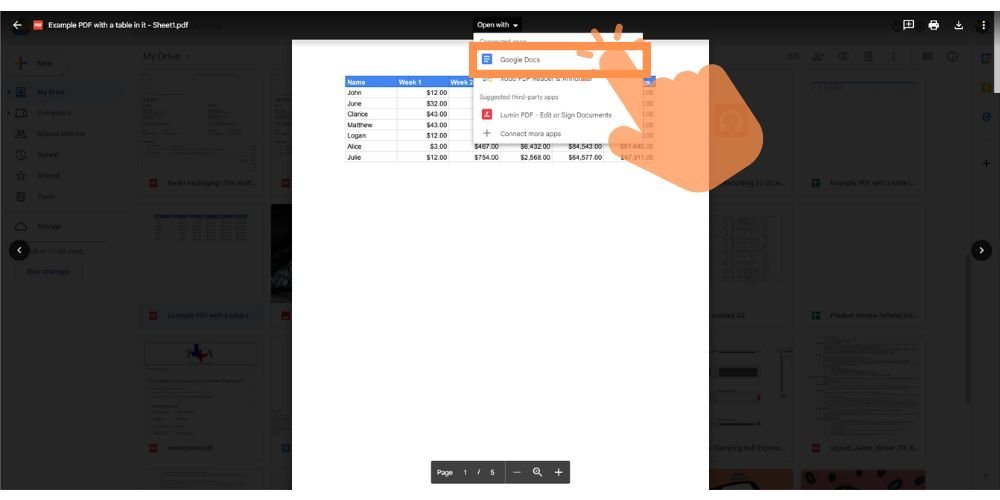Click the Clarice name cell
1000x500 pixels.
click(x=371, y=114)
